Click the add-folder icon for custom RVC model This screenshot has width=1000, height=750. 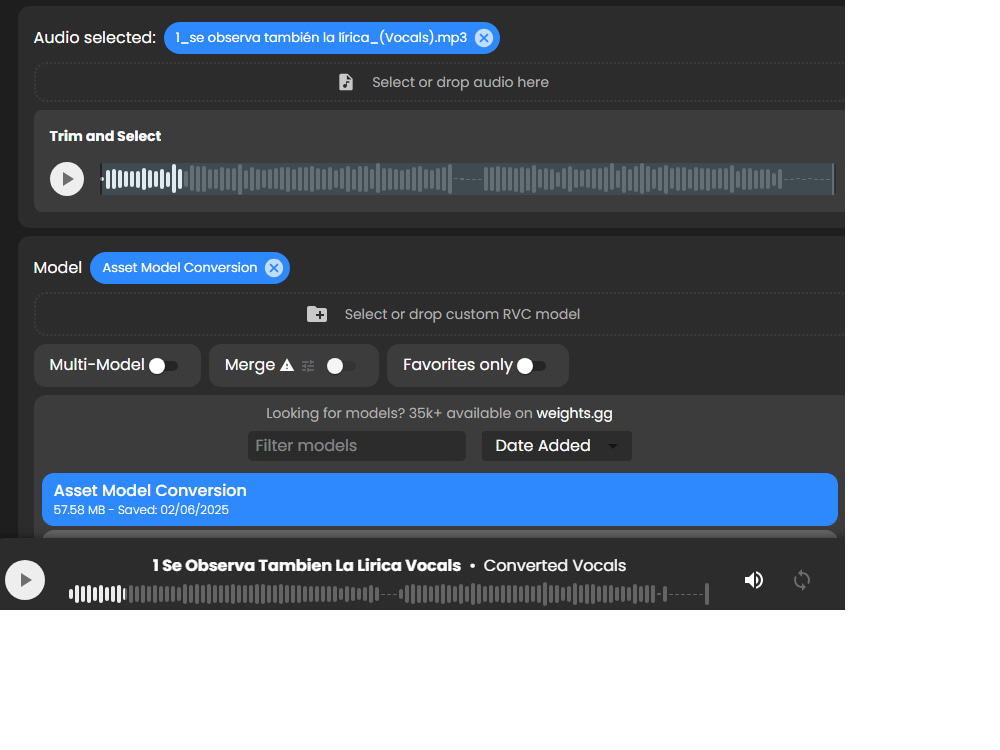[317, 314]
